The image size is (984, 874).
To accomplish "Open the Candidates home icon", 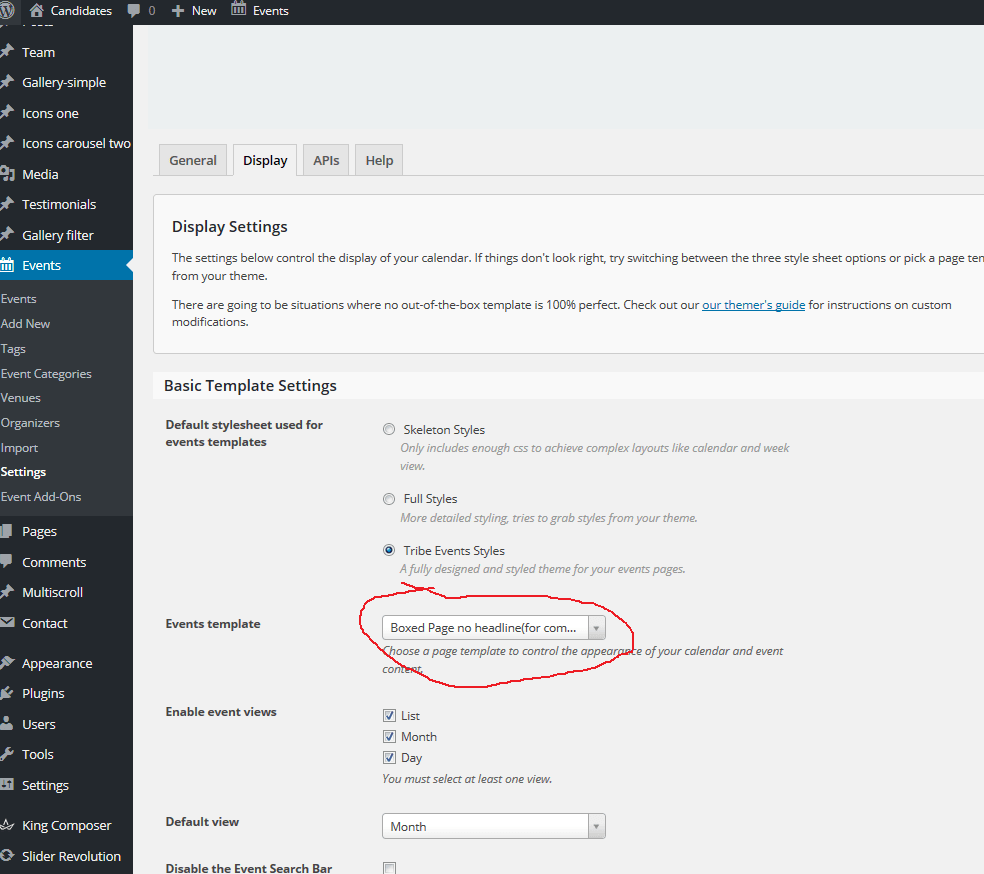I will click(x=37, y=10).
